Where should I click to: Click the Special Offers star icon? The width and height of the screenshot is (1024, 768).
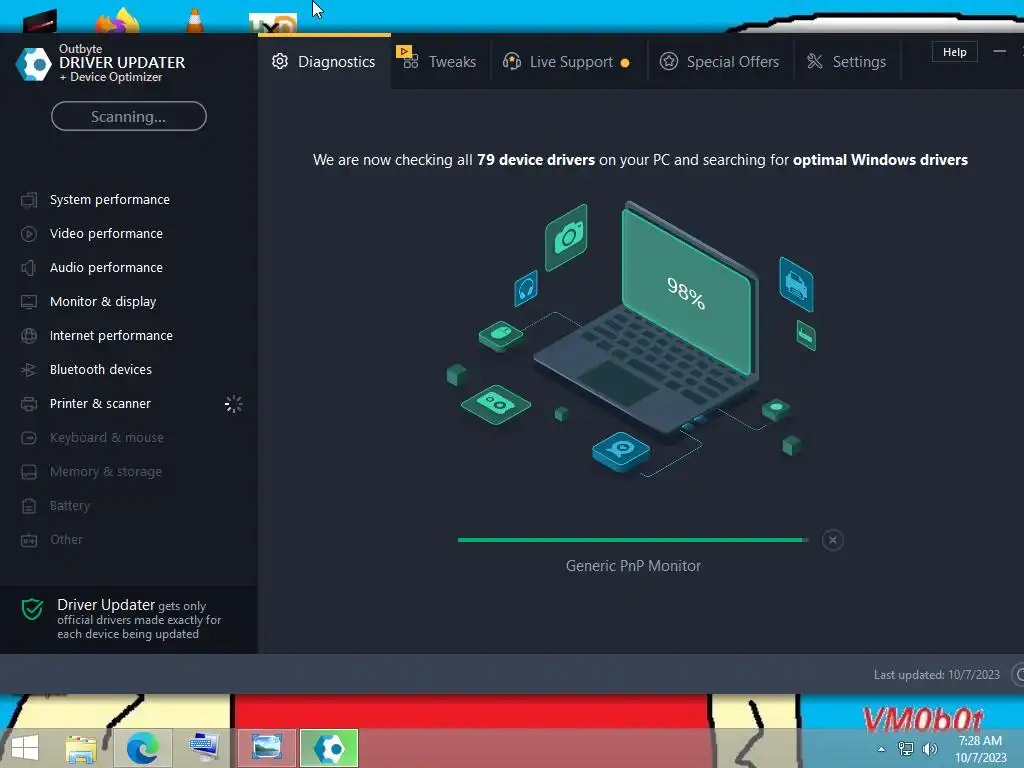point(669,61)
